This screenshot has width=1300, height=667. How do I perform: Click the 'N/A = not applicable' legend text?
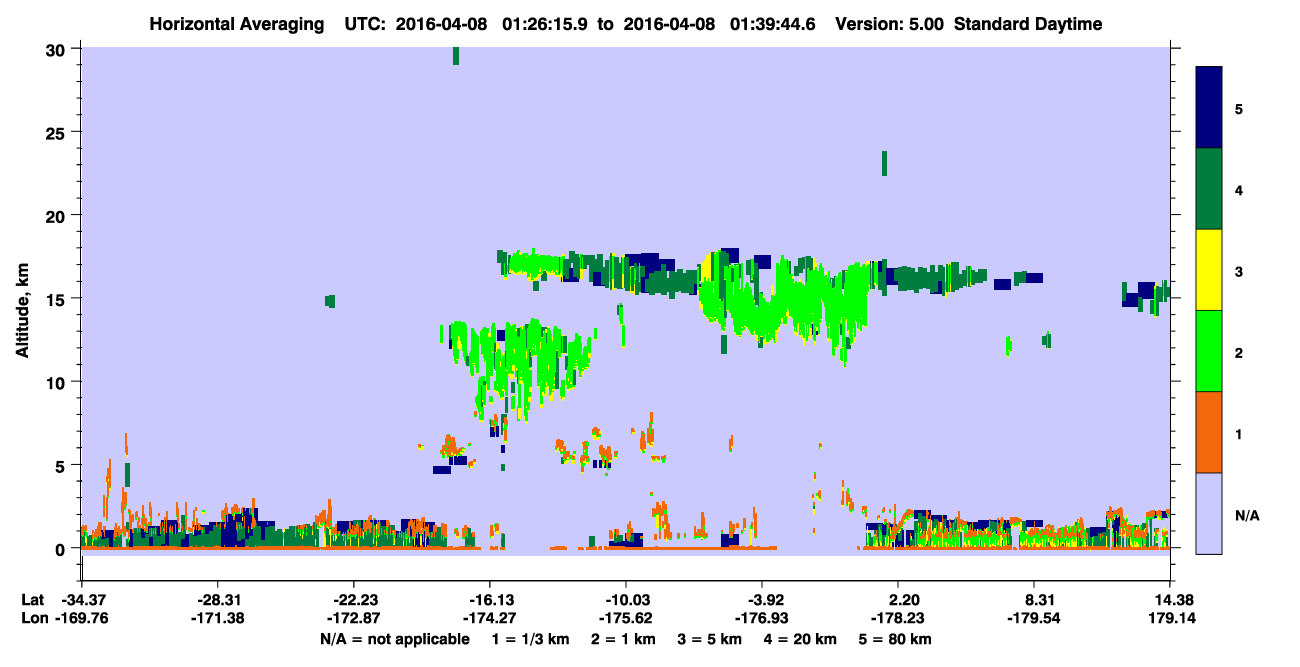tap(394, 639)
